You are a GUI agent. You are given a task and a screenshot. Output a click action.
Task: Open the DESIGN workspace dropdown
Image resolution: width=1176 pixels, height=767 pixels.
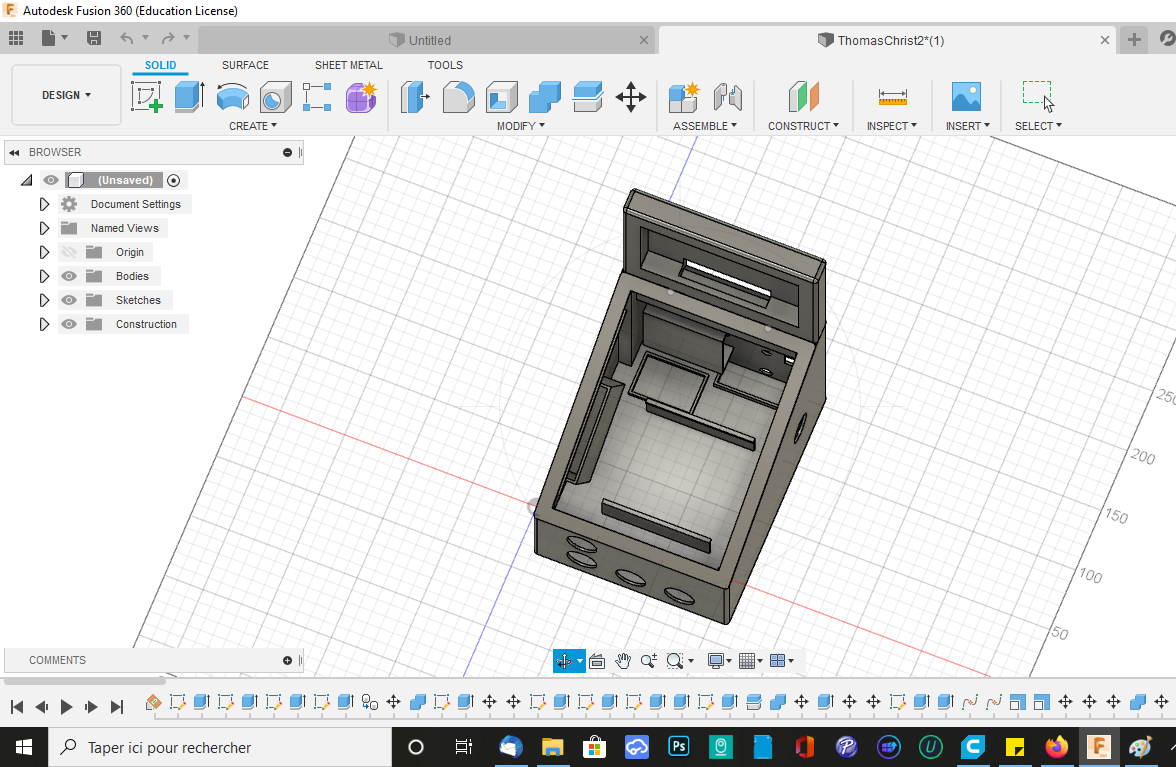click(x=66, y=95)
